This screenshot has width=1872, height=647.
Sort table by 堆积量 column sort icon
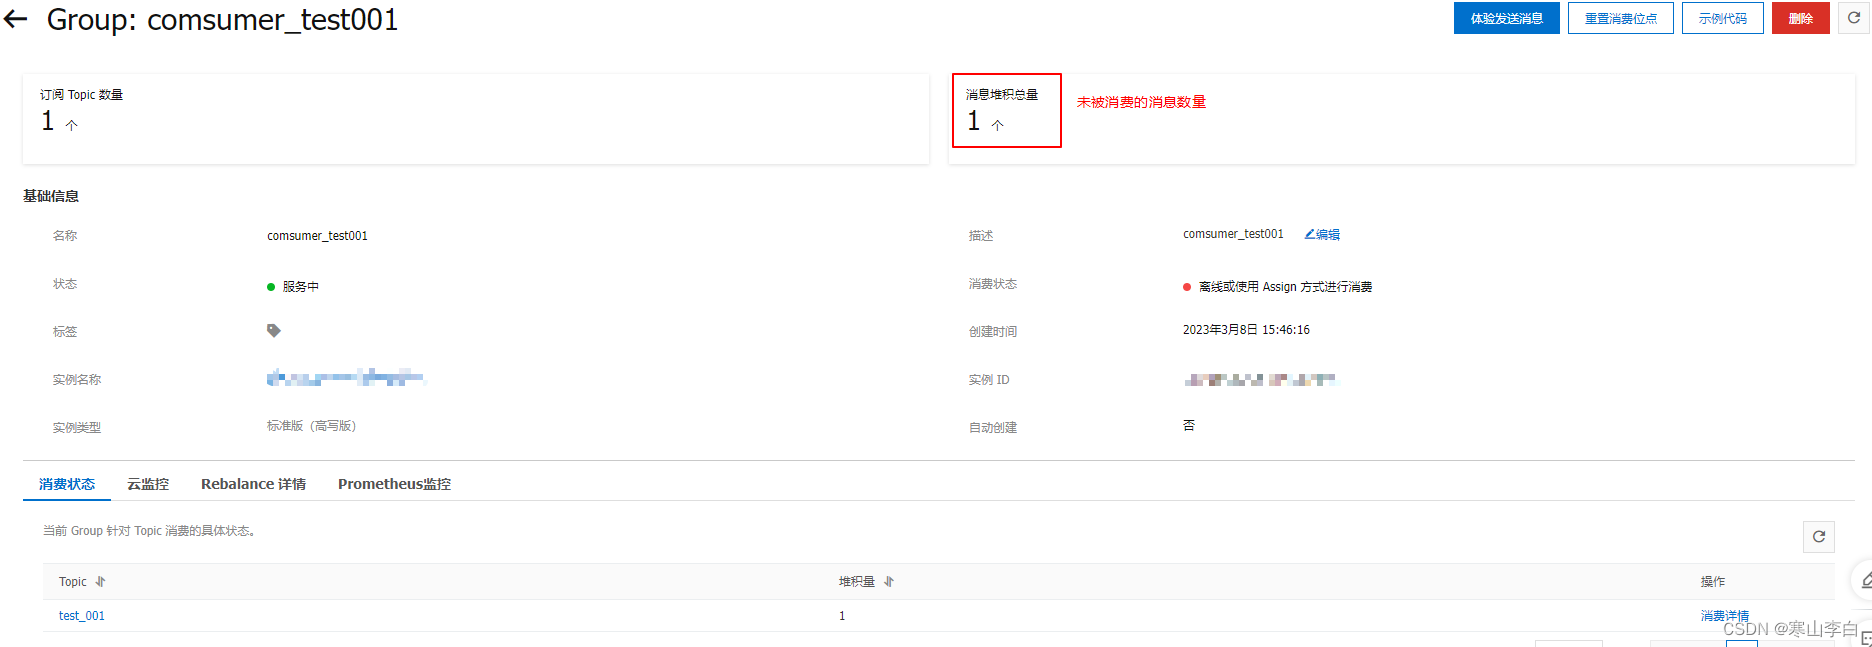[889, 582]
